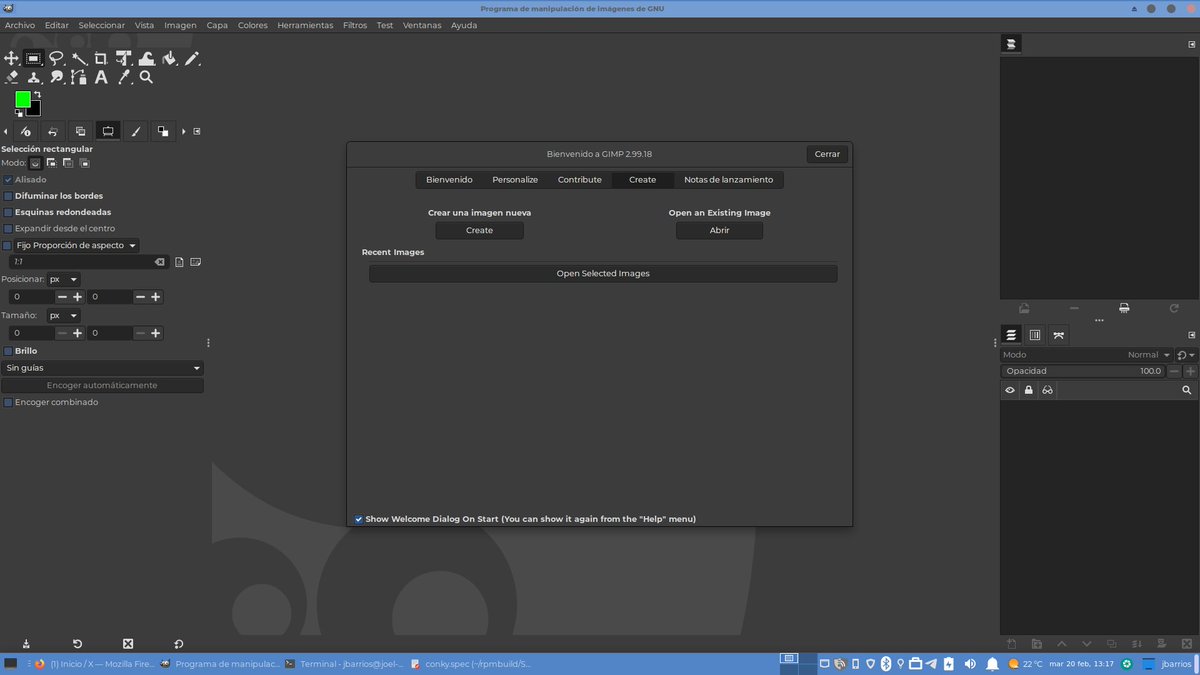The height and width of the screenshot is (675, 1200).
Task: Switch to the Contribute tab
Action: tap(580, 180)
